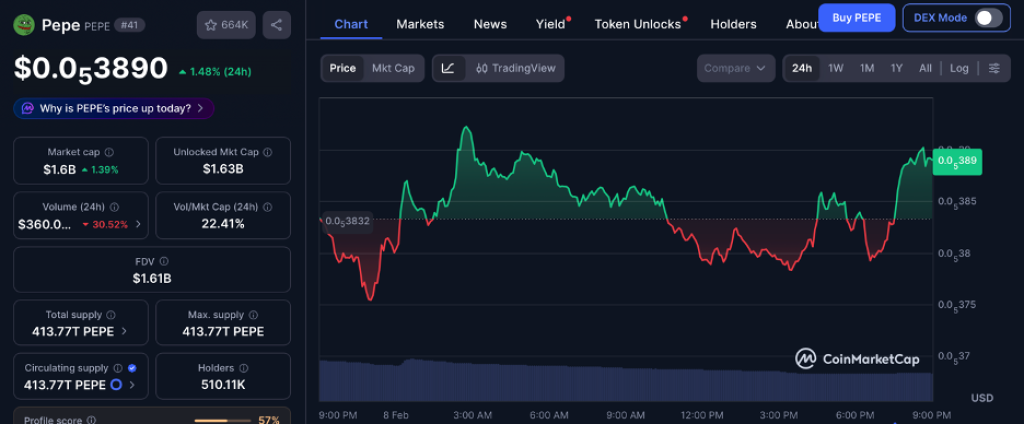Toggle the DEX Mode switch
This screenshot has width=1024, height=424.
(x=987, y=18)
